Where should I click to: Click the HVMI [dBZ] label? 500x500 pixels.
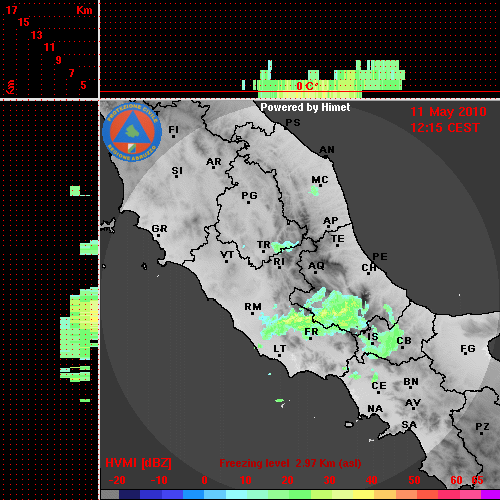138,463
